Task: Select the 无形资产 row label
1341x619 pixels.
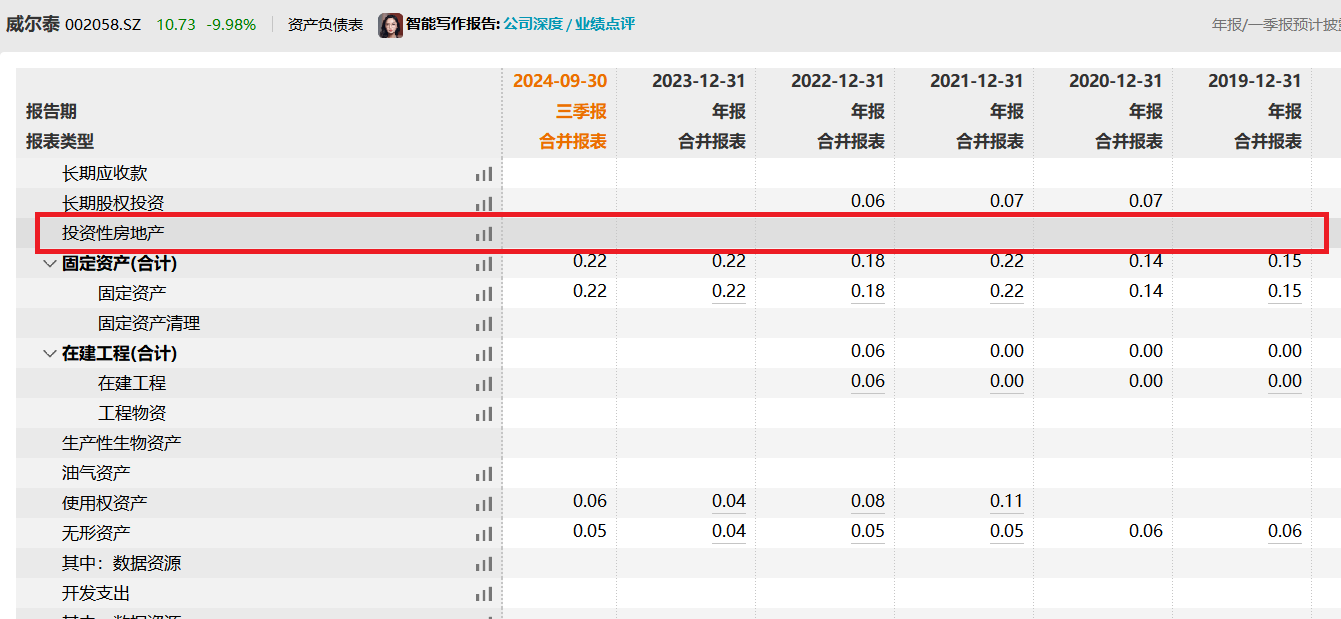Action: click(96, 534)
